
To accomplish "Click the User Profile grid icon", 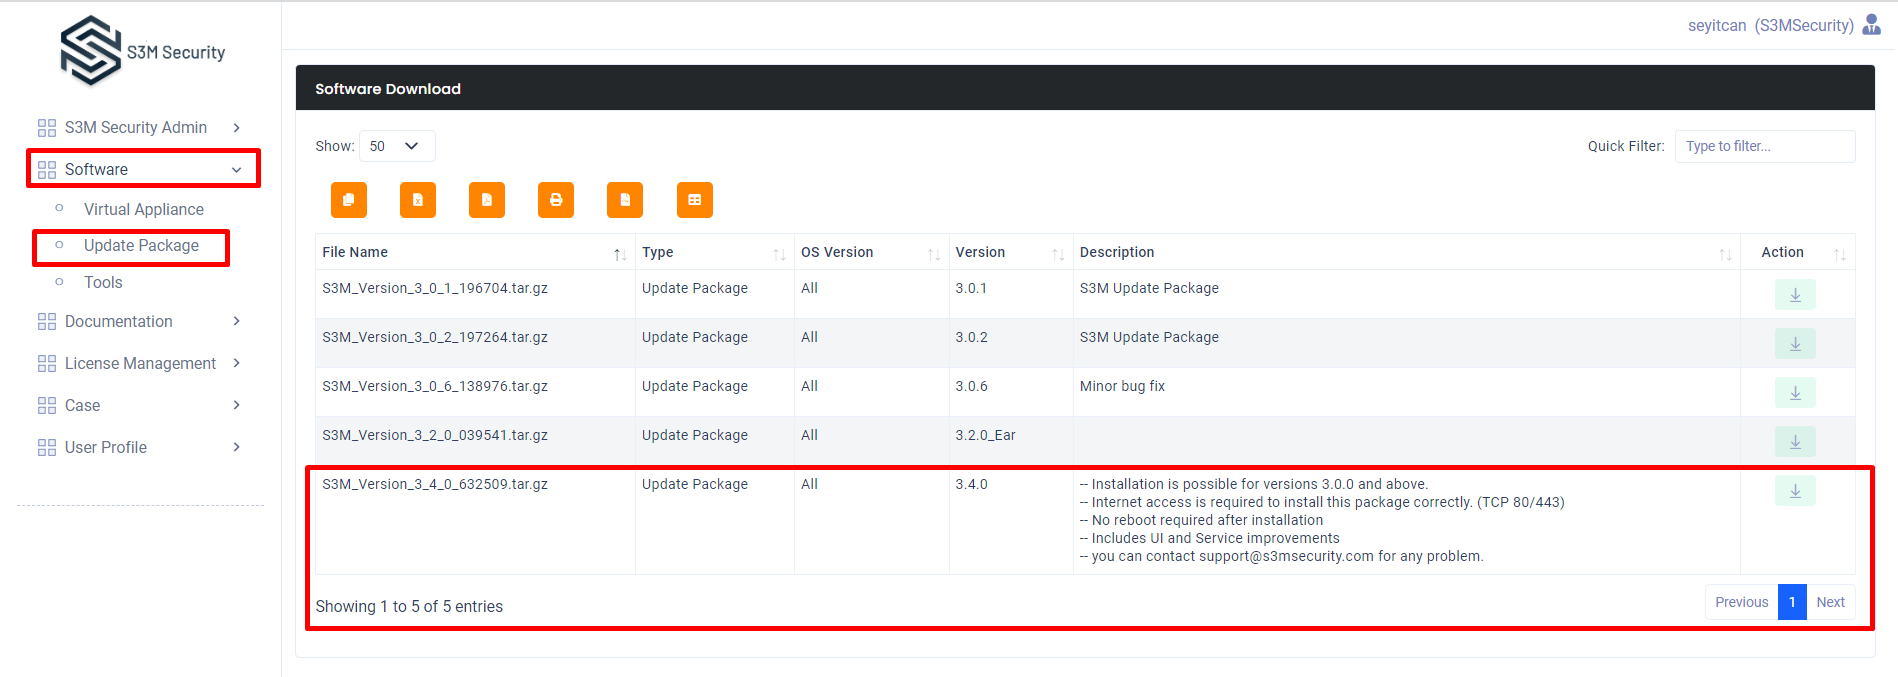I will tap(47, 448).
